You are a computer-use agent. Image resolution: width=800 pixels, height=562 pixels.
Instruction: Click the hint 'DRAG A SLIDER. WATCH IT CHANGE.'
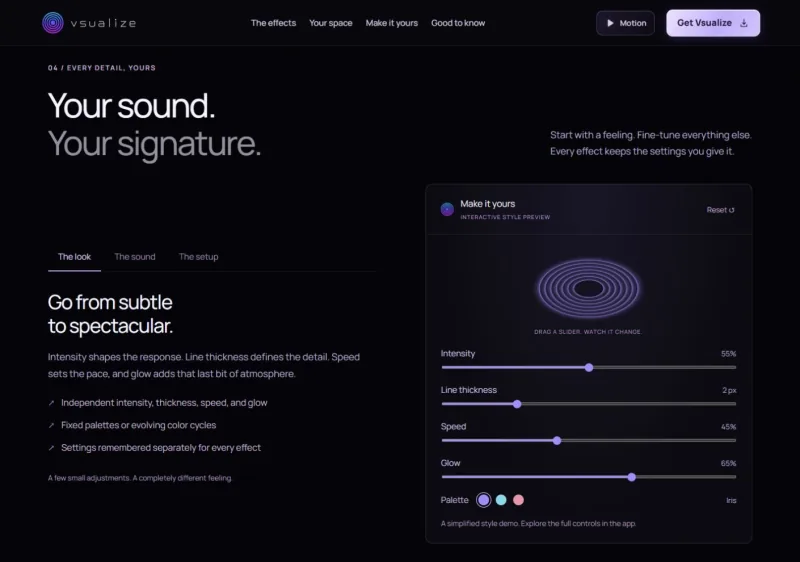pos(588,332)
